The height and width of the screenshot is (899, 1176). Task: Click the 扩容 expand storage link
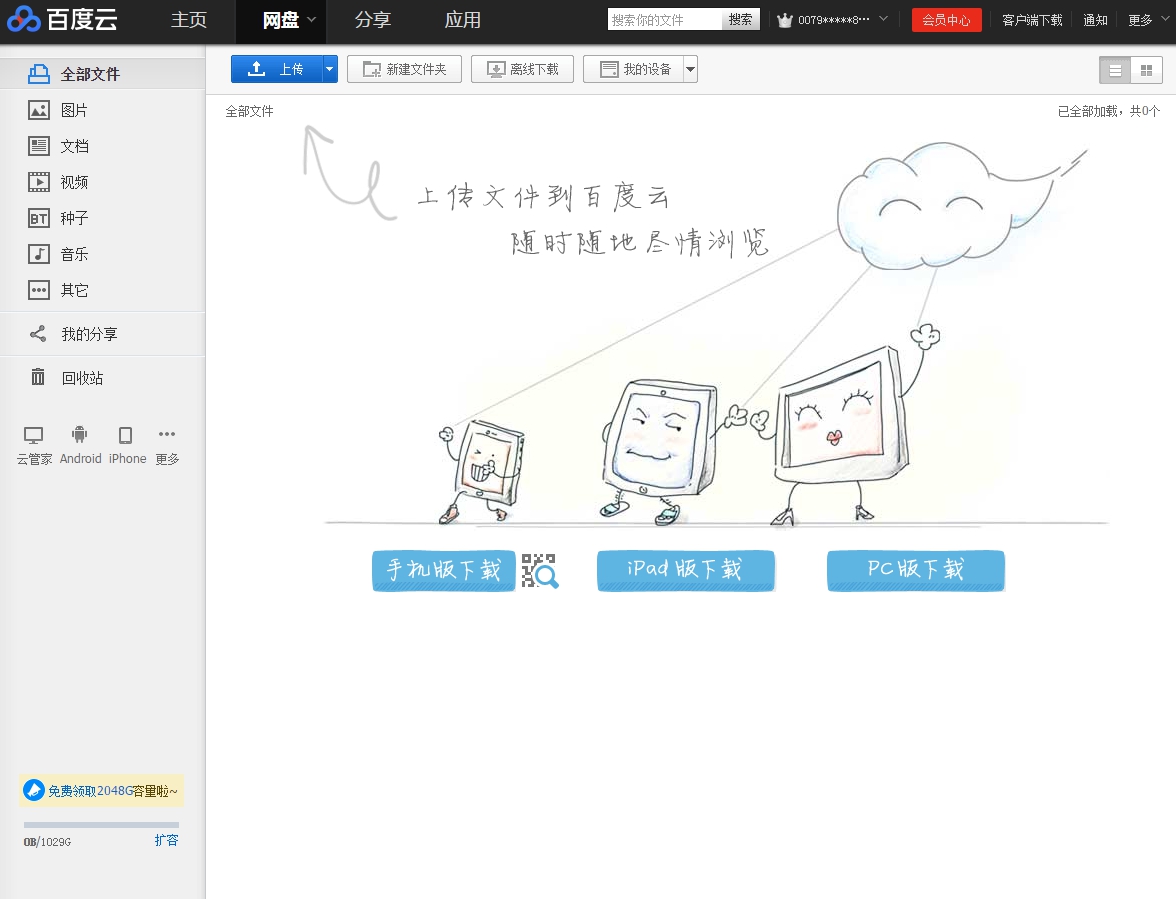[x=166, y=841]
